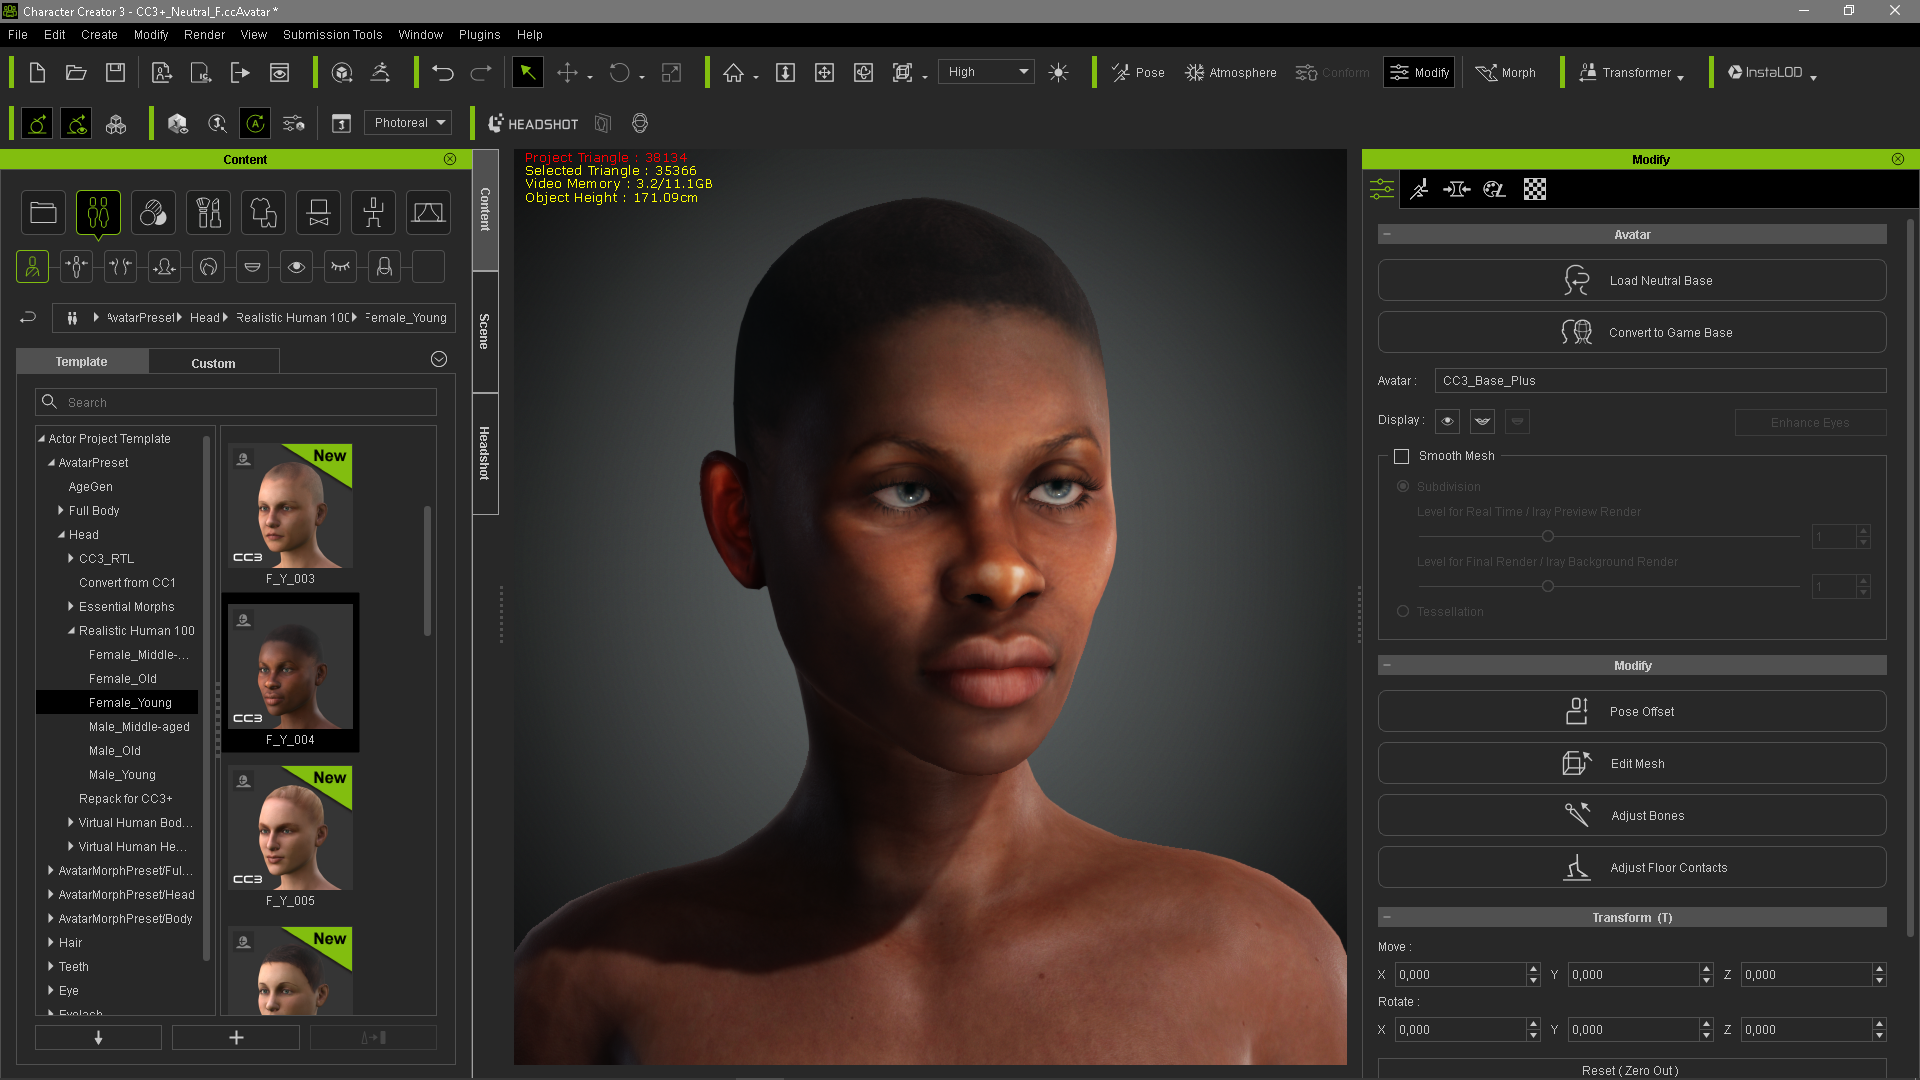Click the Real Time level slider handle
The image size is (1920, 1080).
pos(1547,536)
